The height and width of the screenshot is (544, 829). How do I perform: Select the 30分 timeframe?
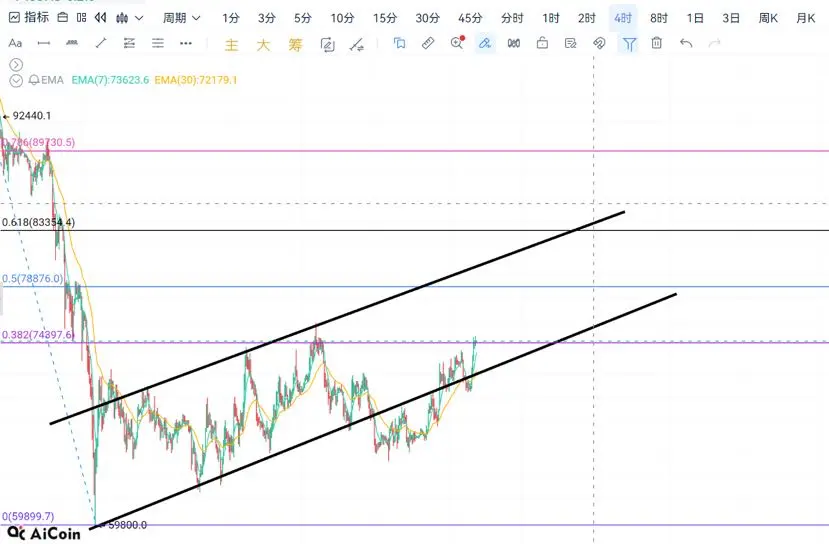pos(427,18)
